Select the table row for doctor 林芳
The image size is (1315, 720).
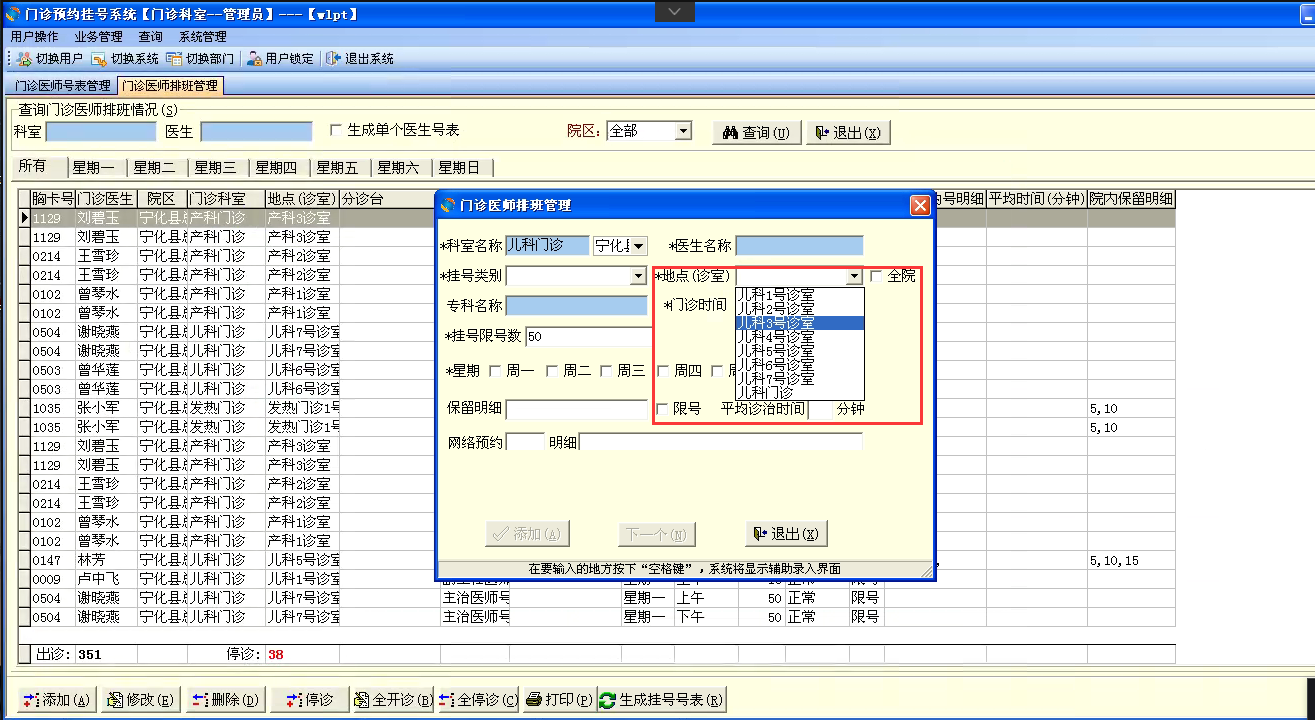(597, 560)
